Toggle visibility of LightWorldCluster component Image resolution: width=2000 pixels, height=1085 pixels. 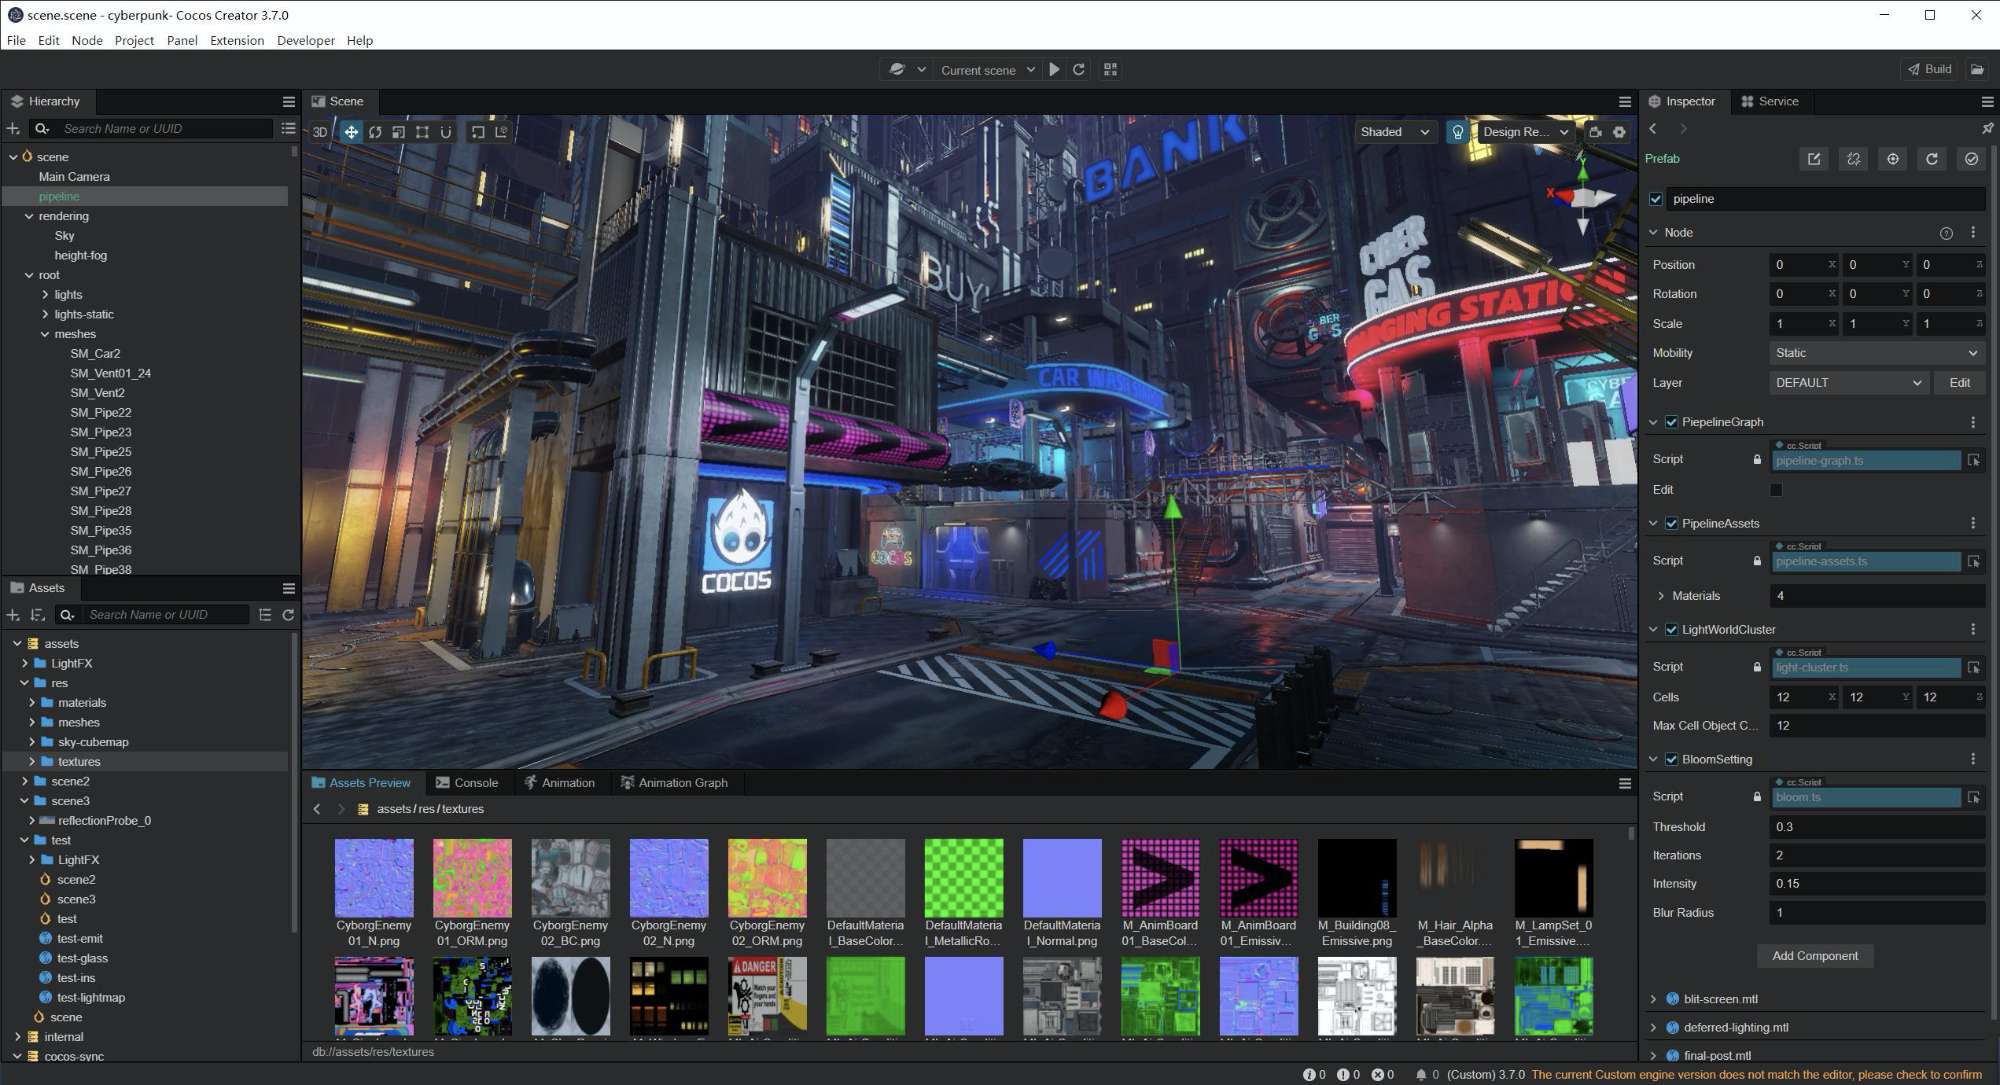[1673, 629]
